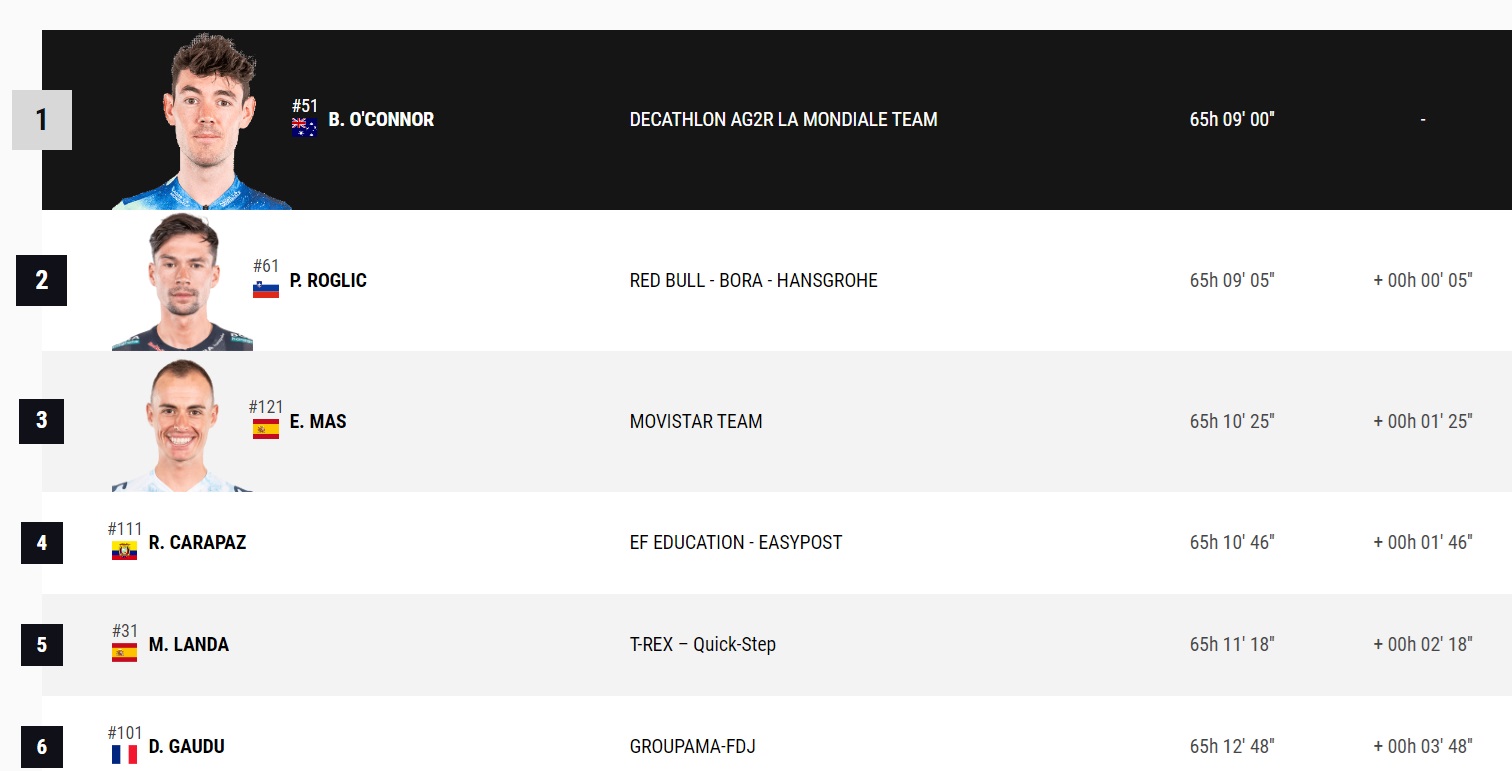Click the French flag beside D. Gaudu
1512x771 pixels.
pyautogui.click(x=124, y=754)
